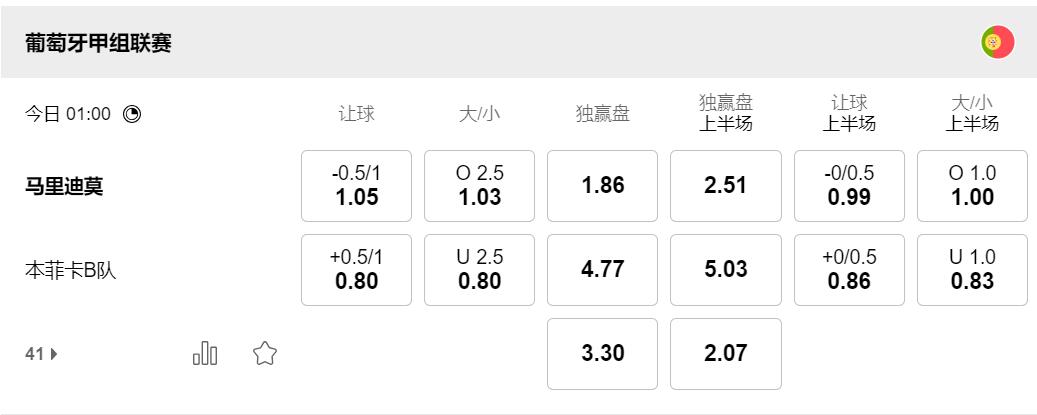
Task: Select first-half 马里迪莫 win odds 2.51
Action: click(x=725, y=186)
